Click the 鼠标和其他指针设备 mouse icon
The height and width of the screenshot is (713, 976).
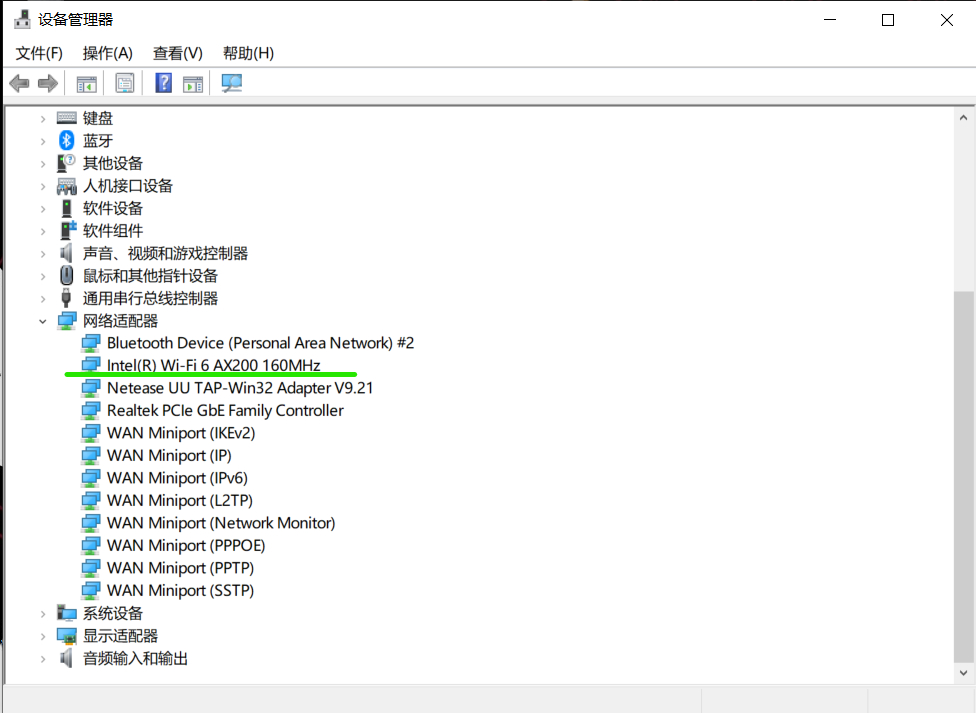67,275
